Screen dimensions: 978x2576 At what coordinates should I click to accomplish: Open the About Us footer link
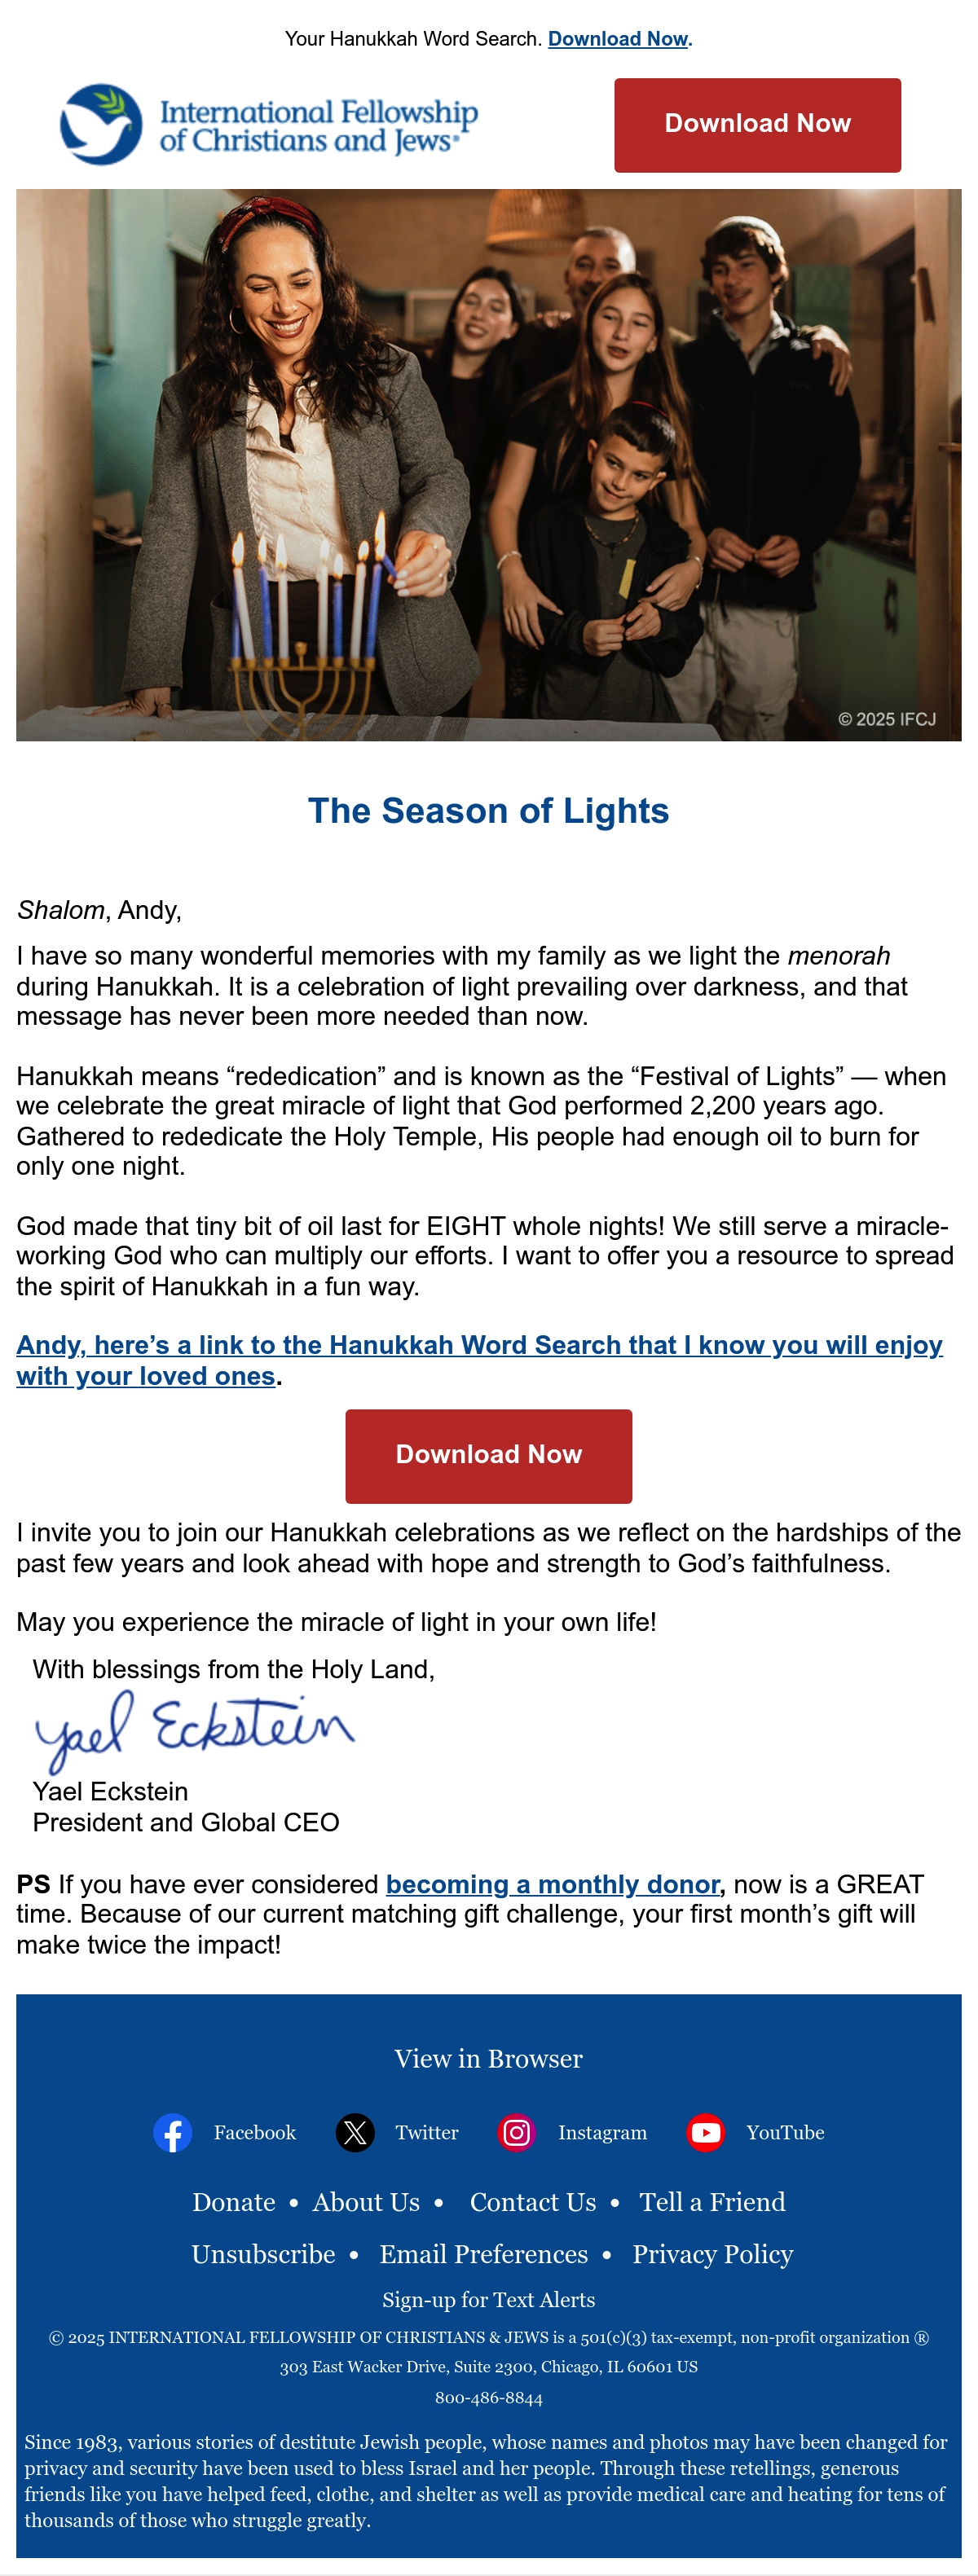[366, 2202]
